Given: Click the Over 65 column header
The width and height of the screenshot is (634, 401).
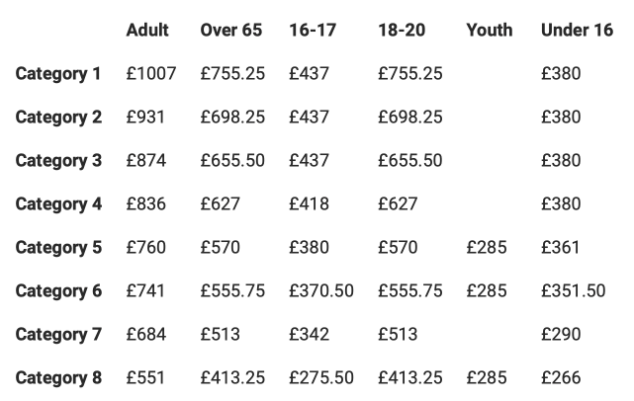Looking at the screenshot, I should [231, 30].
